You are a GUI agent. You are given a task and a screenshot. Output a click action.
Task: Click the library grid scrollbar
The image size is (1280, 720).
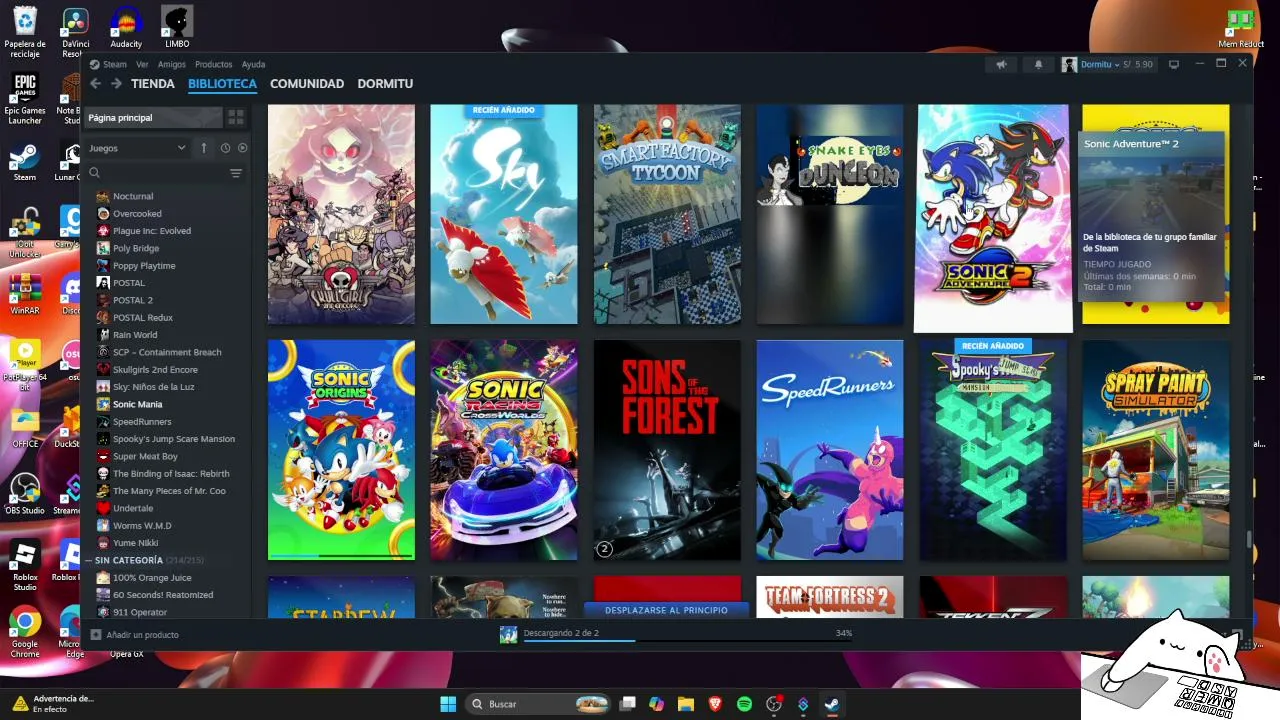tap(1248, 540)
